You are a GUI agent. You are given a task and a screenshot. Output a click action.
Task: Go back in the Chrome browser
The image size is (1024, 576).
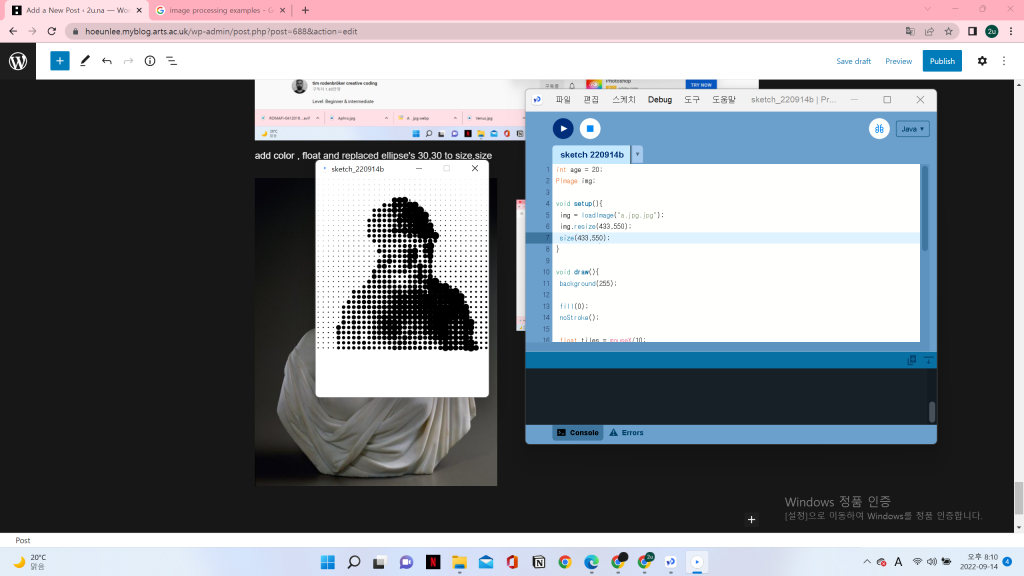click(x=13, y=31)
